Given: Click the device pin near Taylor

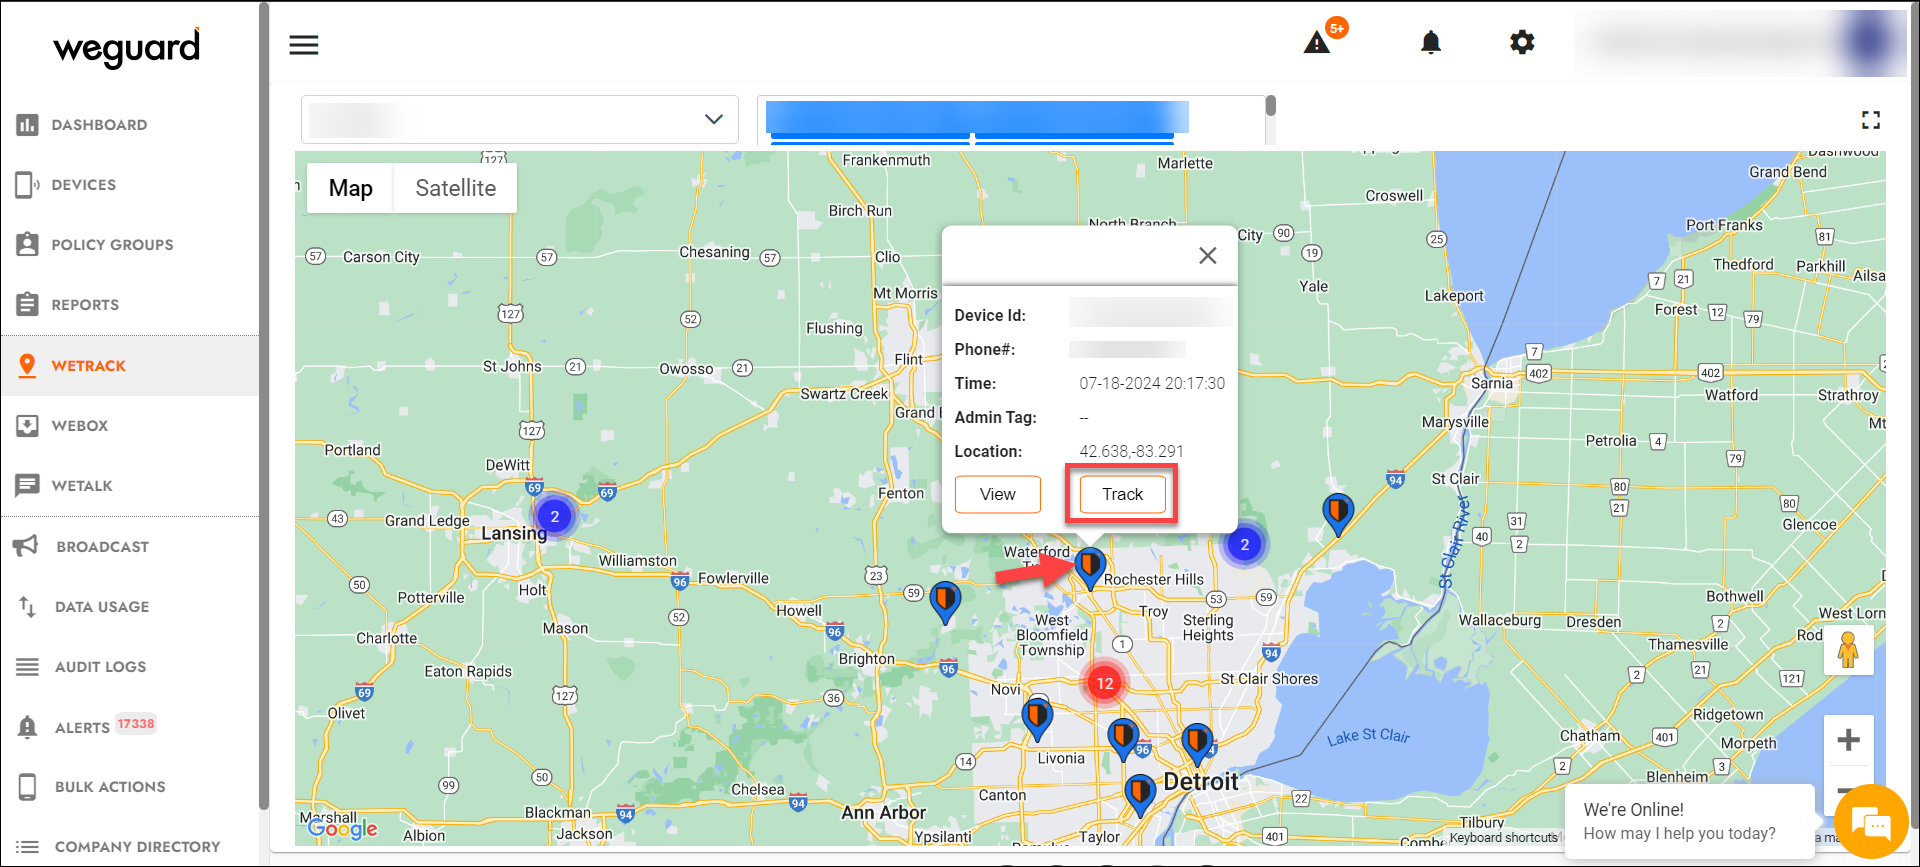Looking at the screenshot, I should tap(1140, 796).
